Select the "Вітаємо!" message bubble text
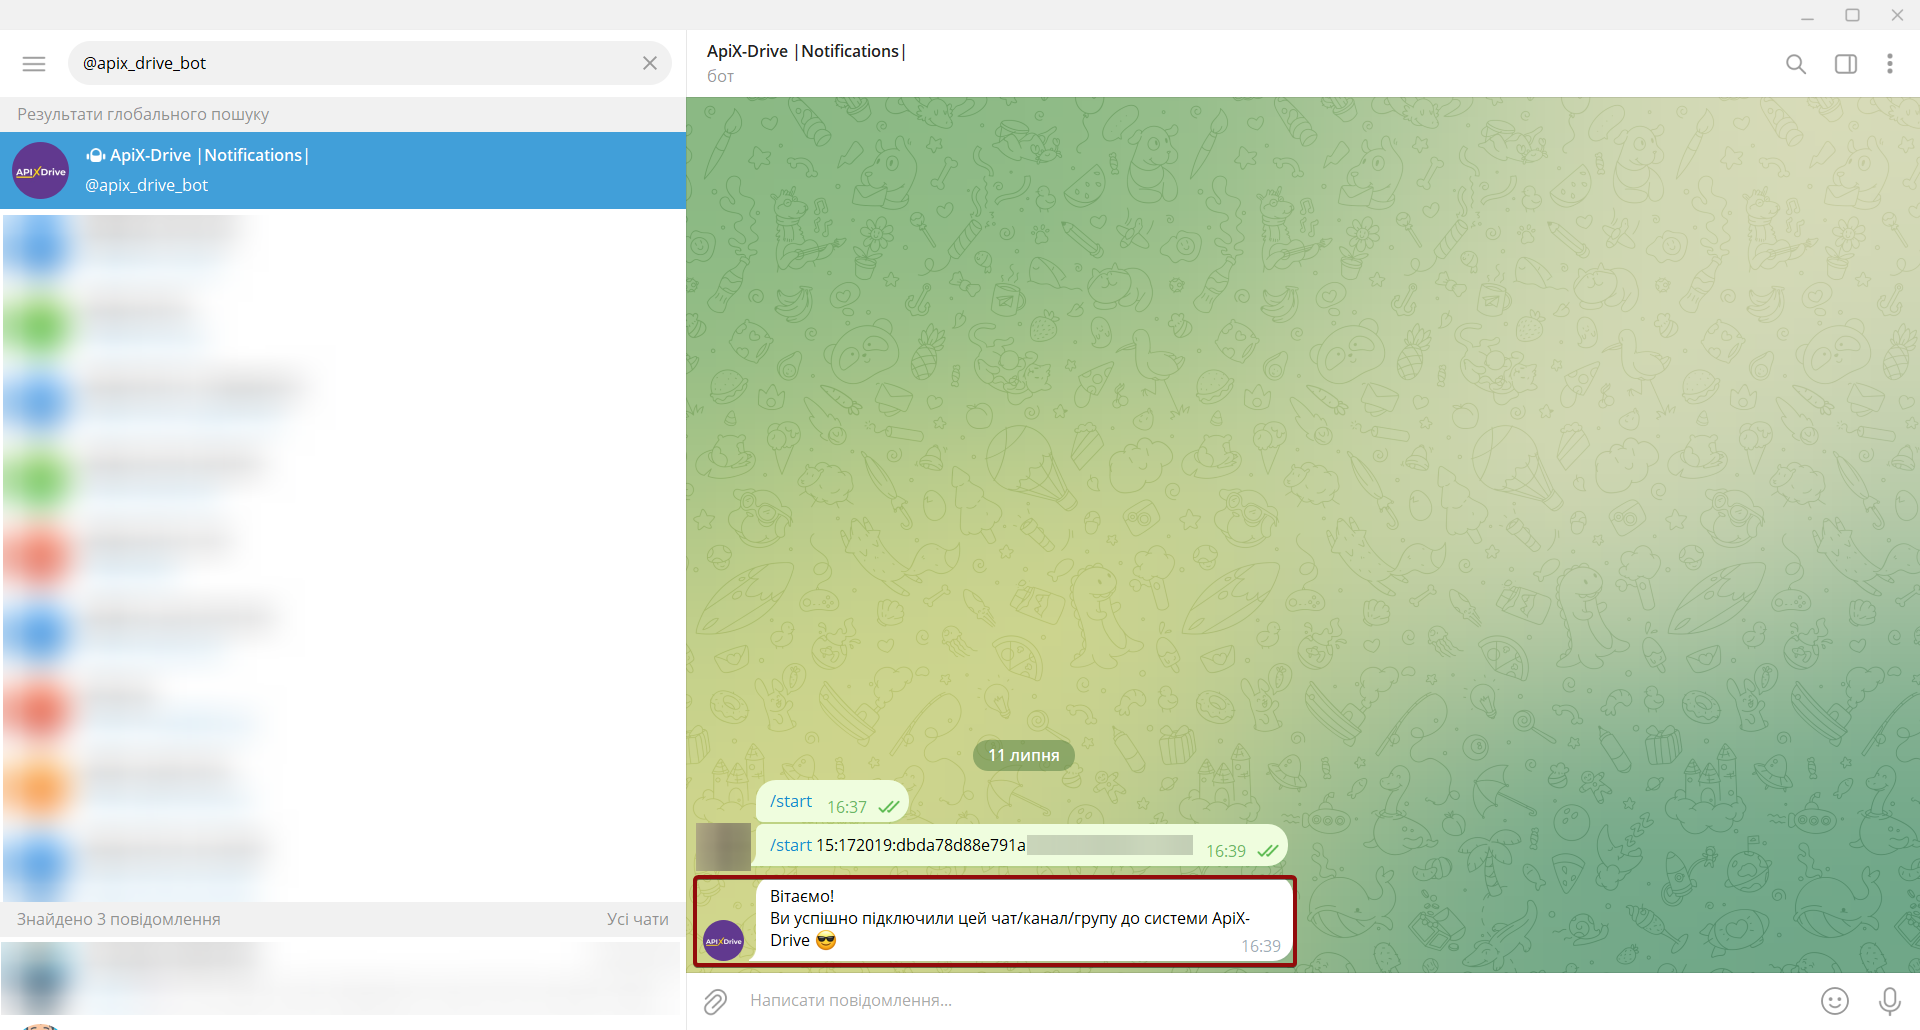 (x=802, y=896)
